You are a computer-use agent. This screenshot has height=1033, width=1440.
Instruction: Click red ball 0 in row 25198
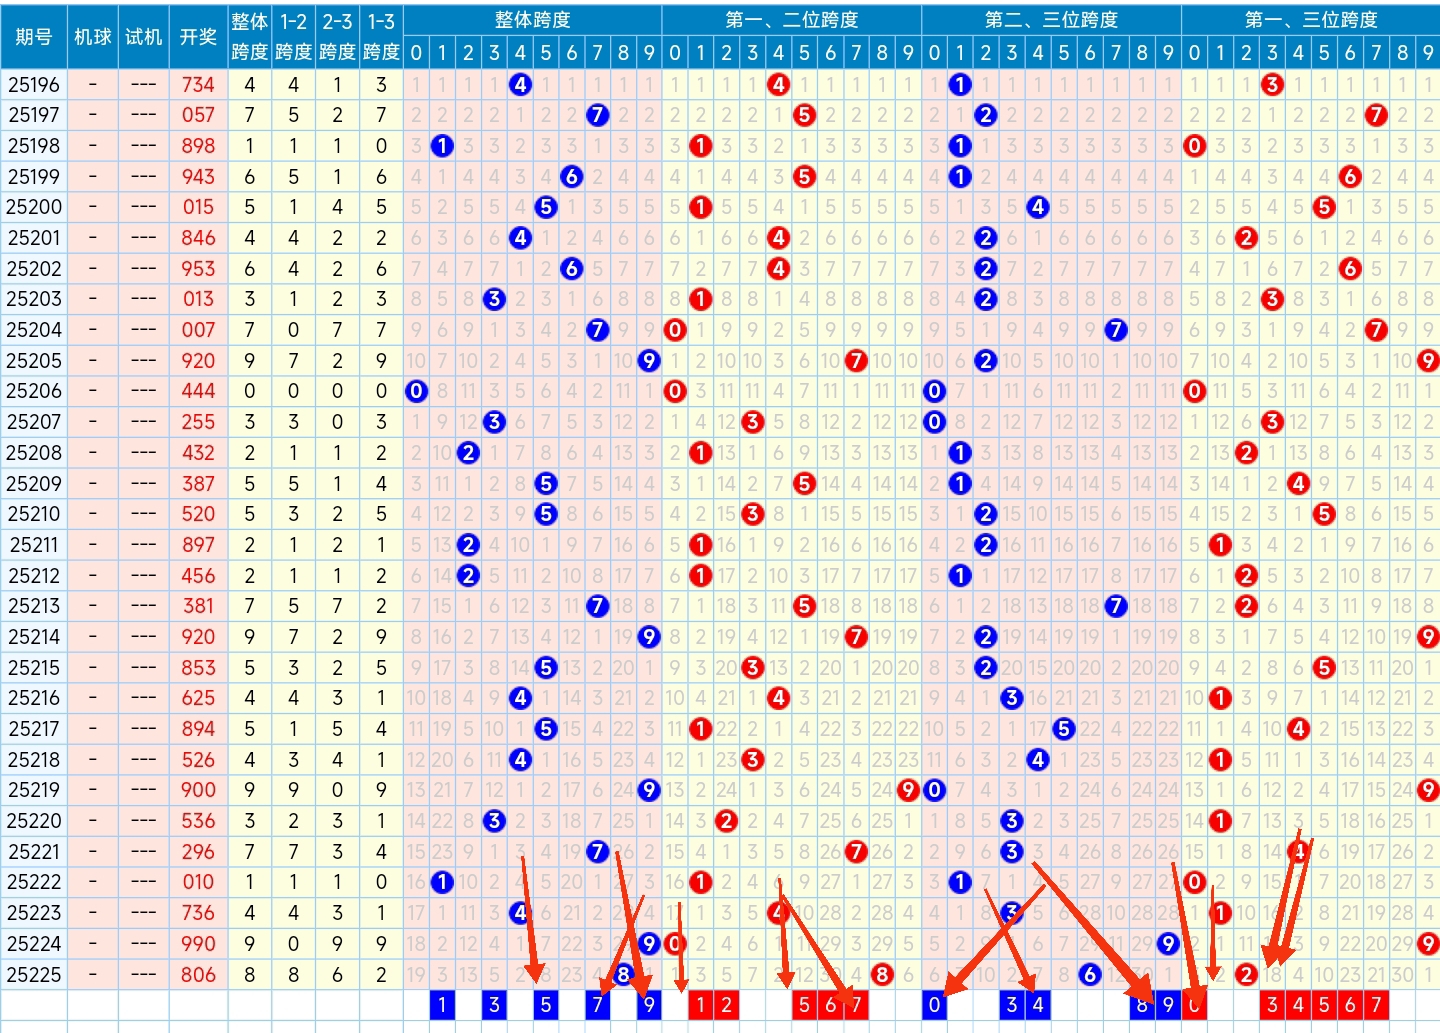(x=1194, y=146)
